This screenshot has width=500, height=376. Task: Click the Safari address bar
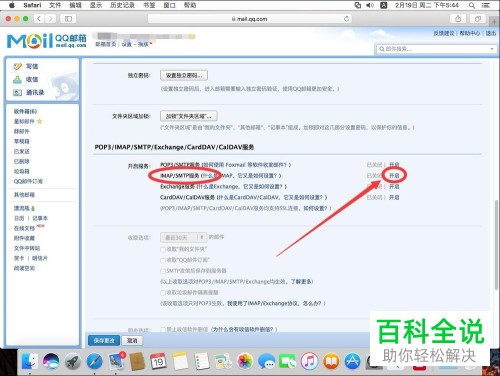click(x=250, y=19)
